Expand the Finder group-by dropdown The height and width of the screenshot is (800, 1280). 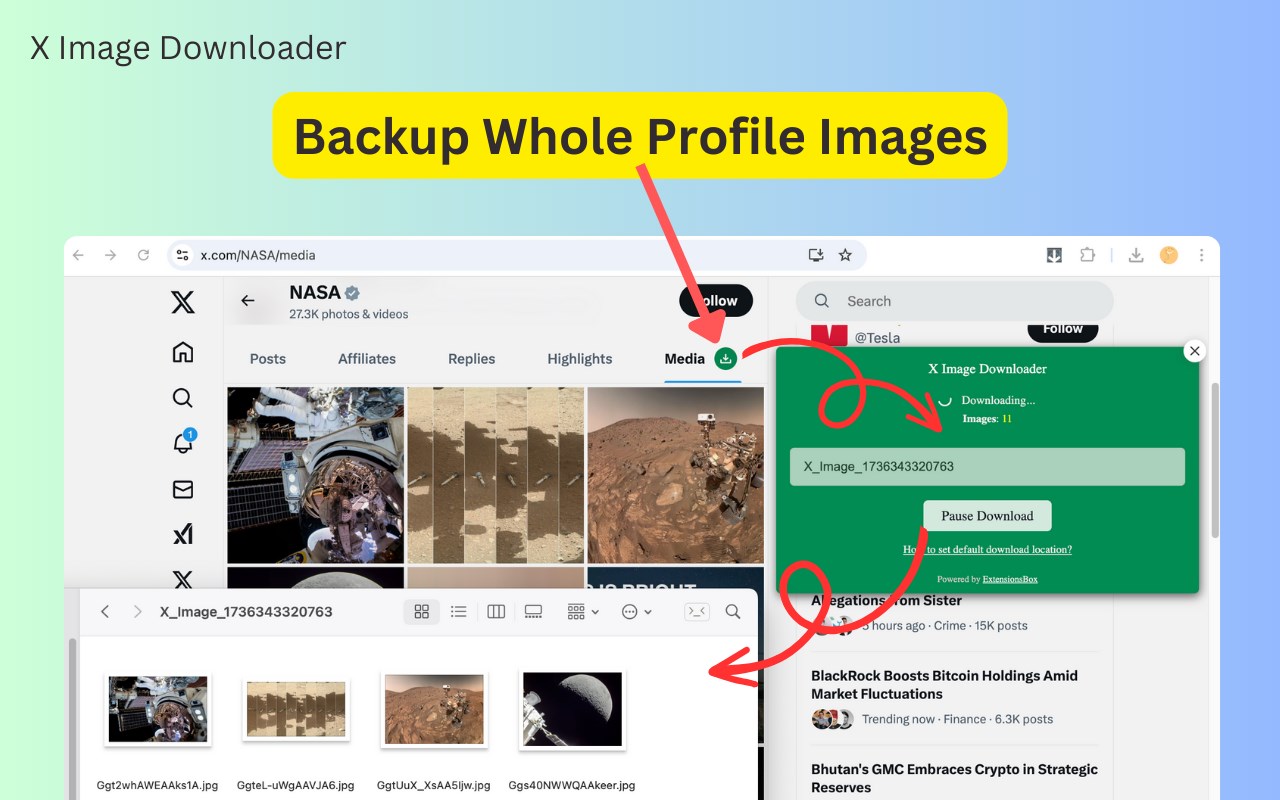pyautogui.click(x=583, y=611)
